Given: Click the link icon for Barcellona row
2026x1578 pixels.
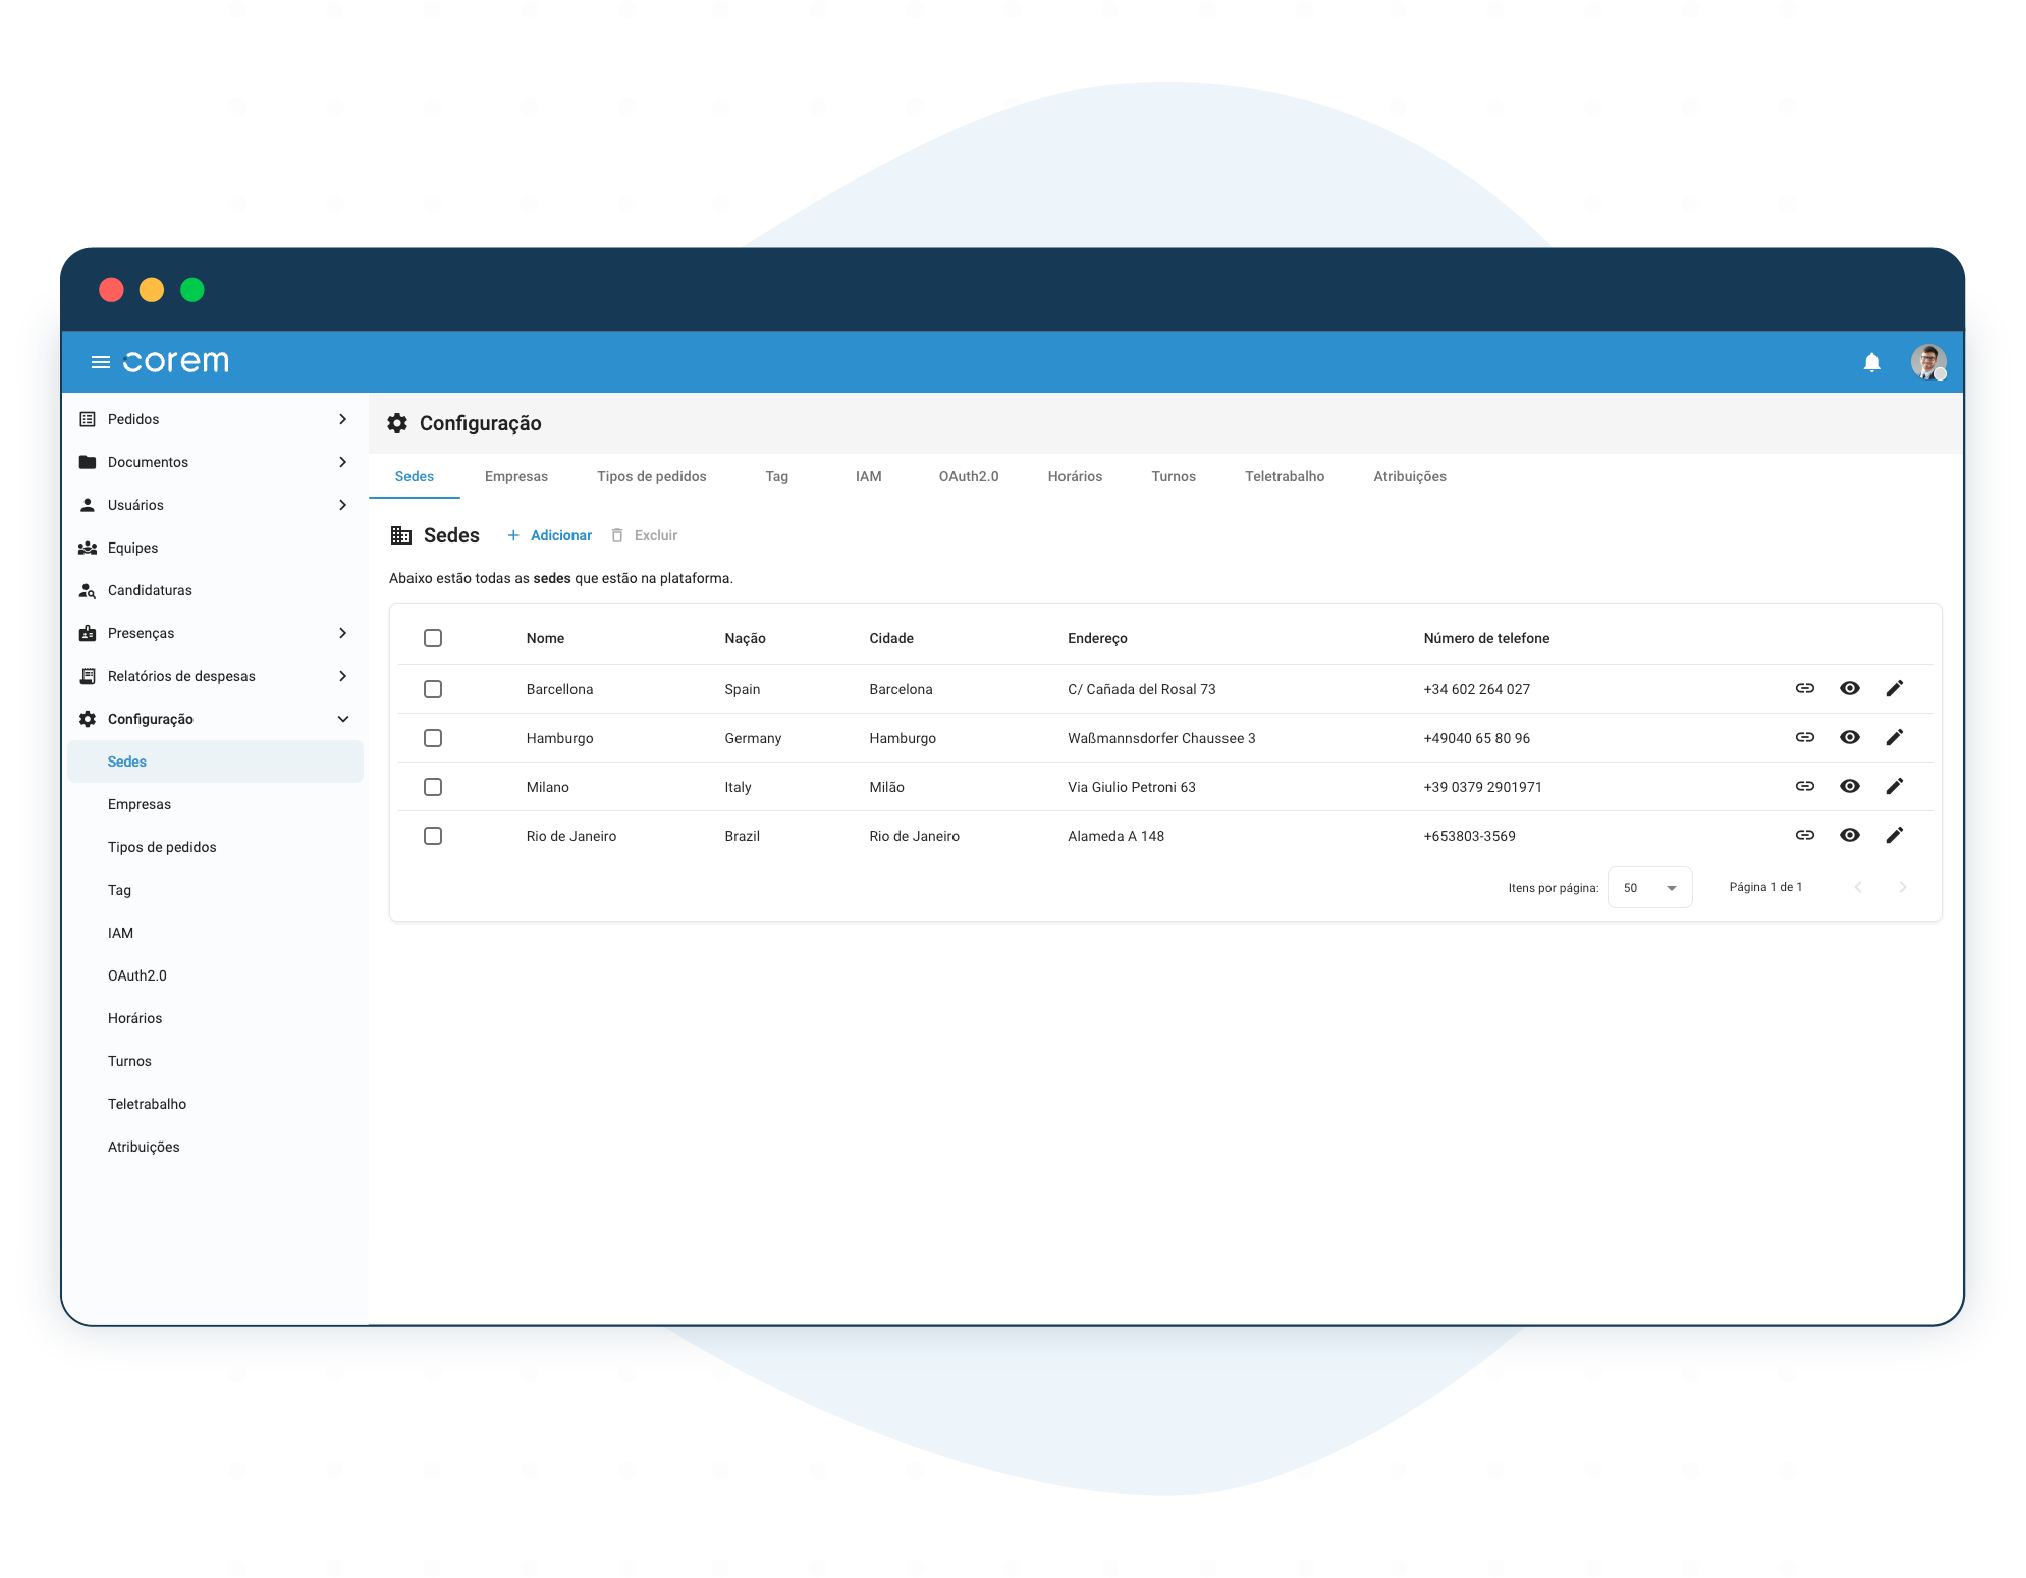Looking at the screenshot, I should 1804,688.
